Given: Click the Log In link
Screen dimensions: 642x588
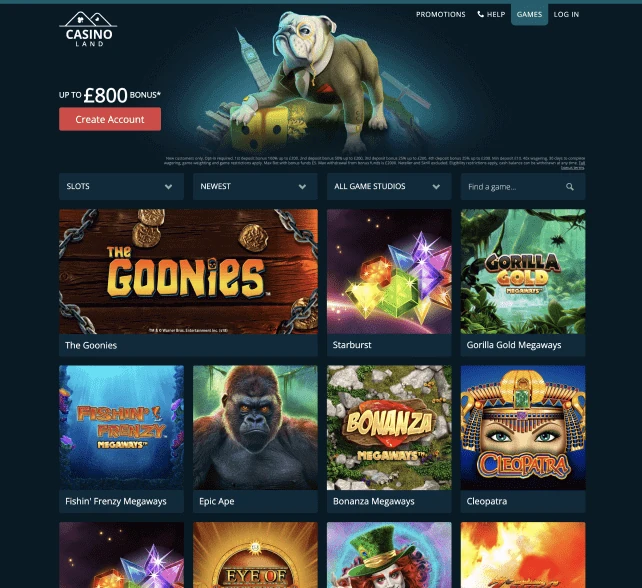Looking at the screenshot, I should (566, 14).
